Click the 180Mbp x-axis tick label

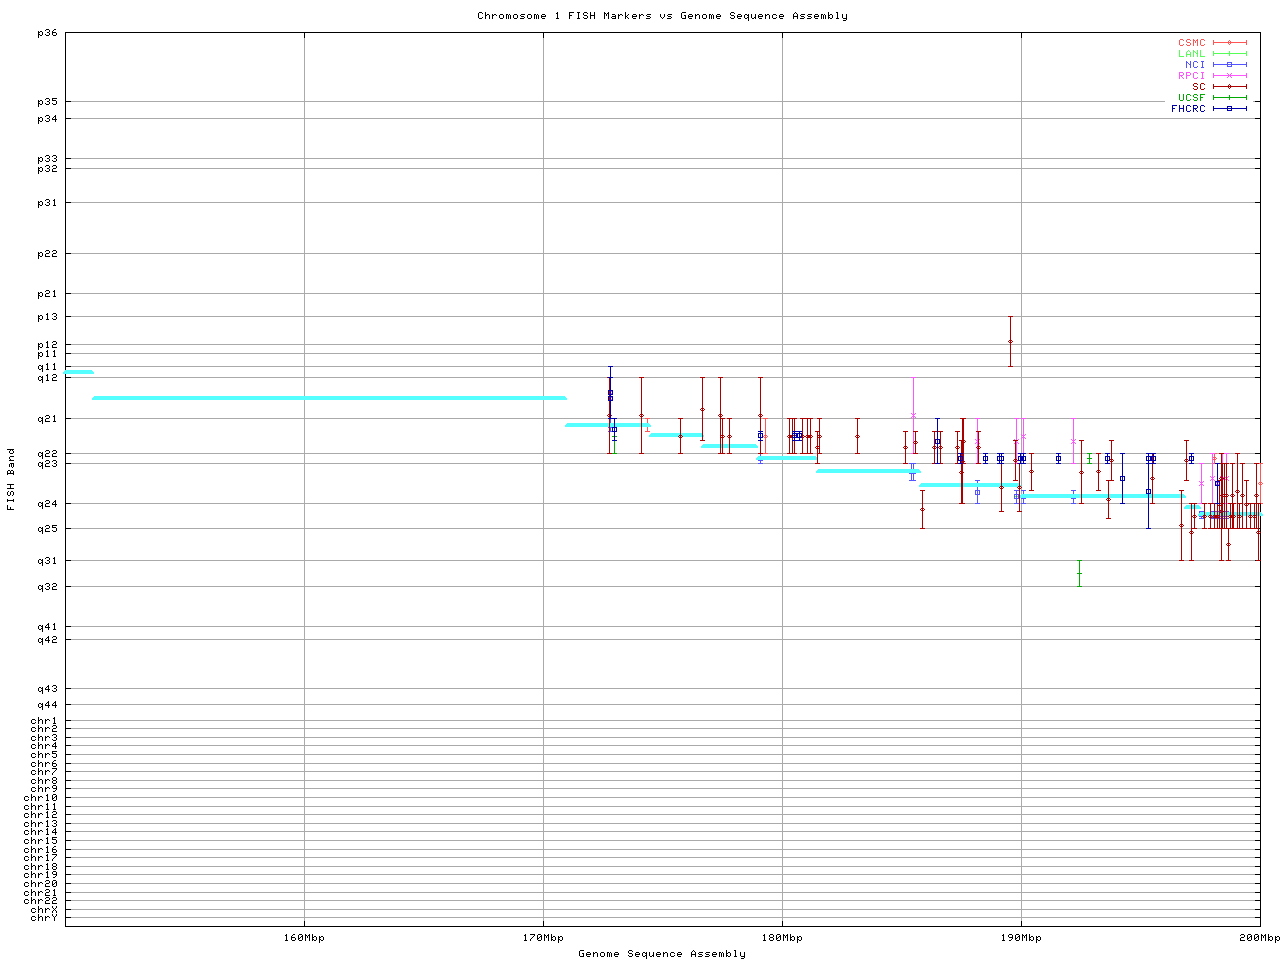(x=782, y=938)
